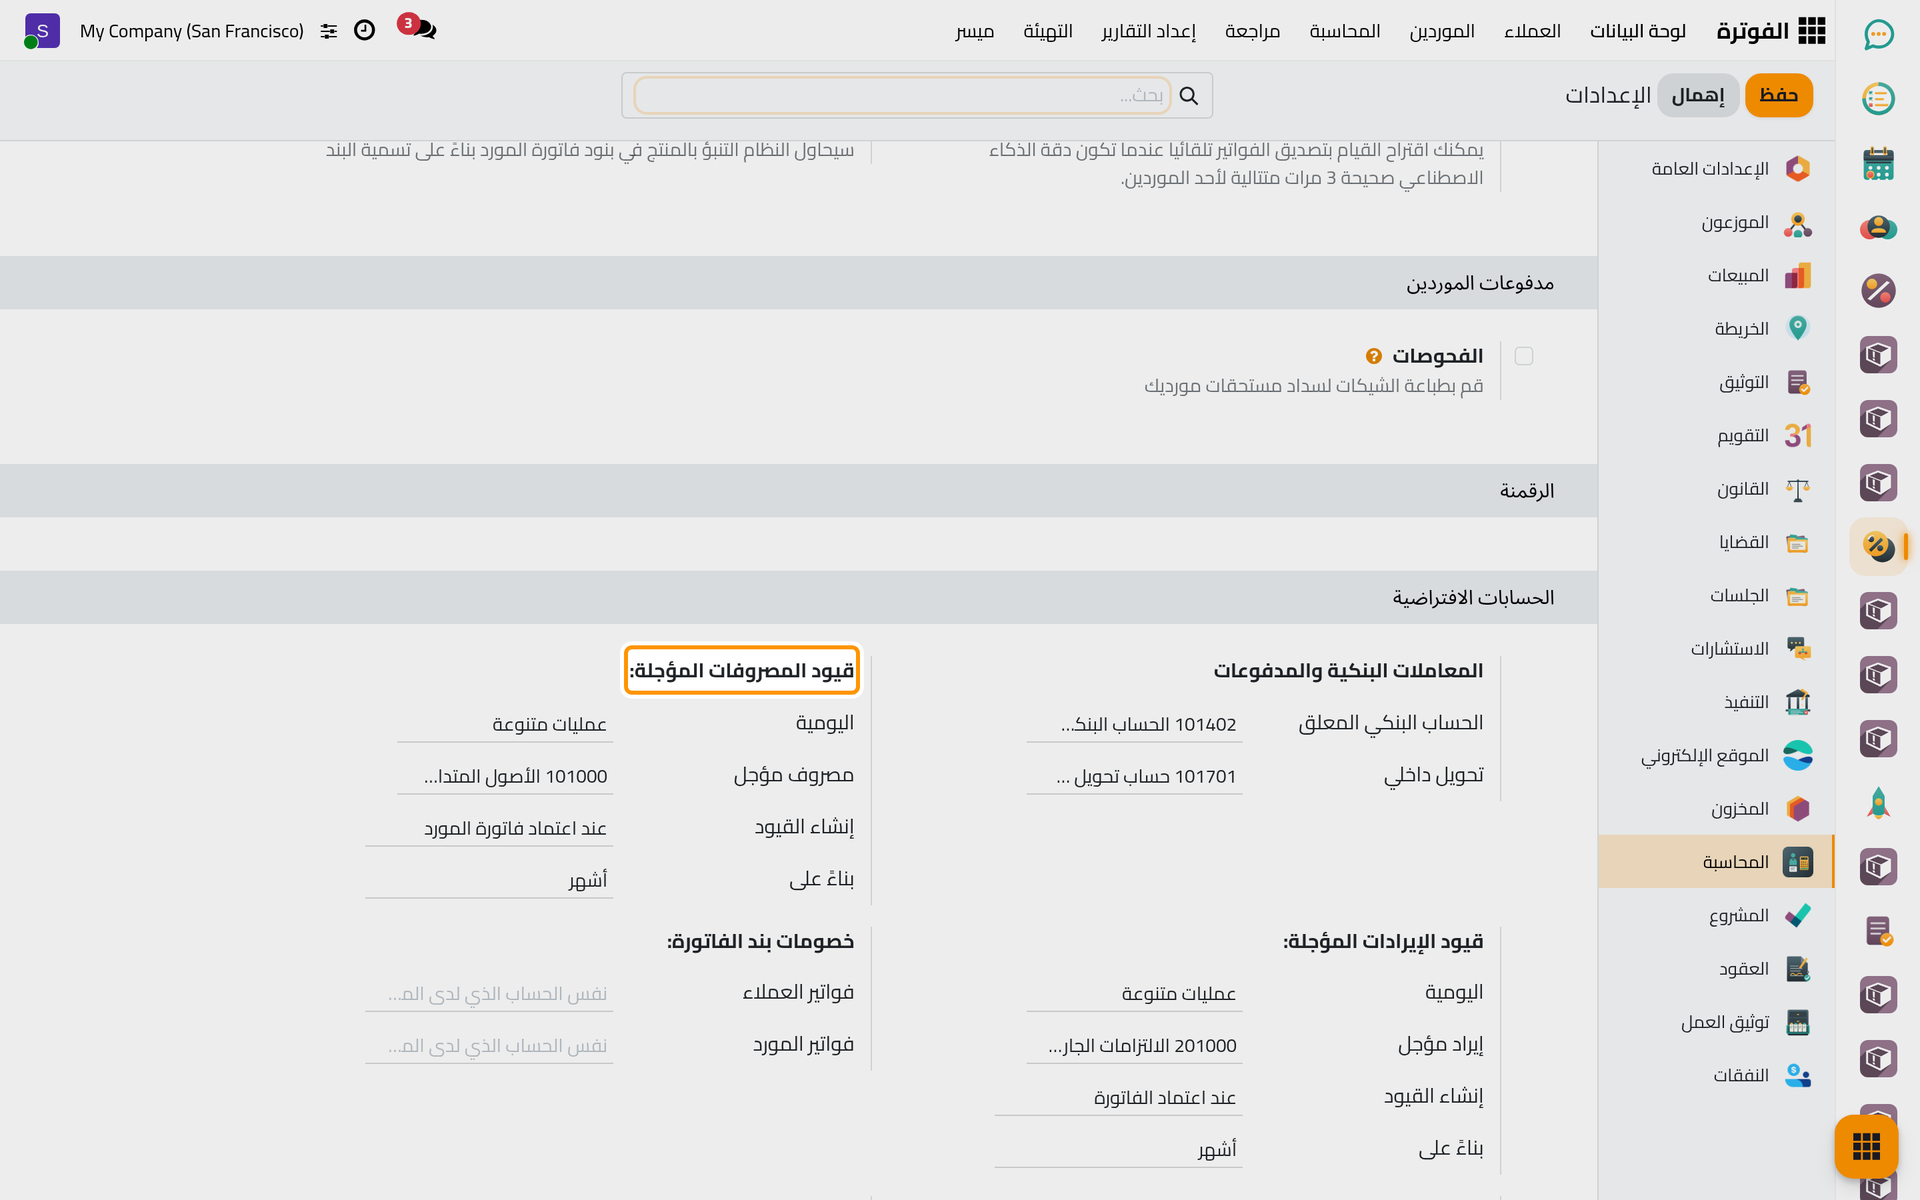Click the user avatar S icon

[x=41, y=31]
